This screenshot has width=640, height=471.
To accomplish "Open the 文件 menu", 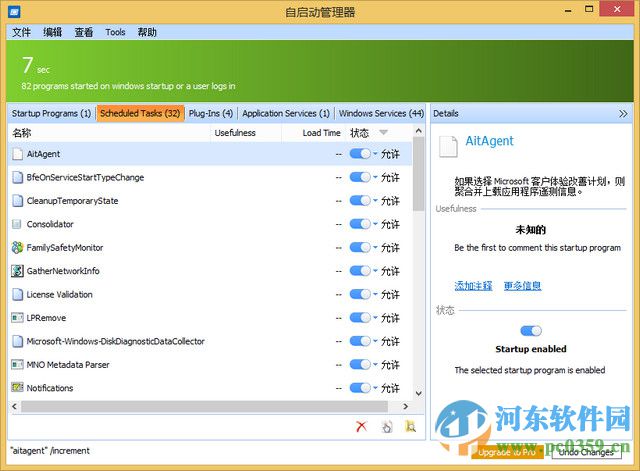I will [21, 32].
